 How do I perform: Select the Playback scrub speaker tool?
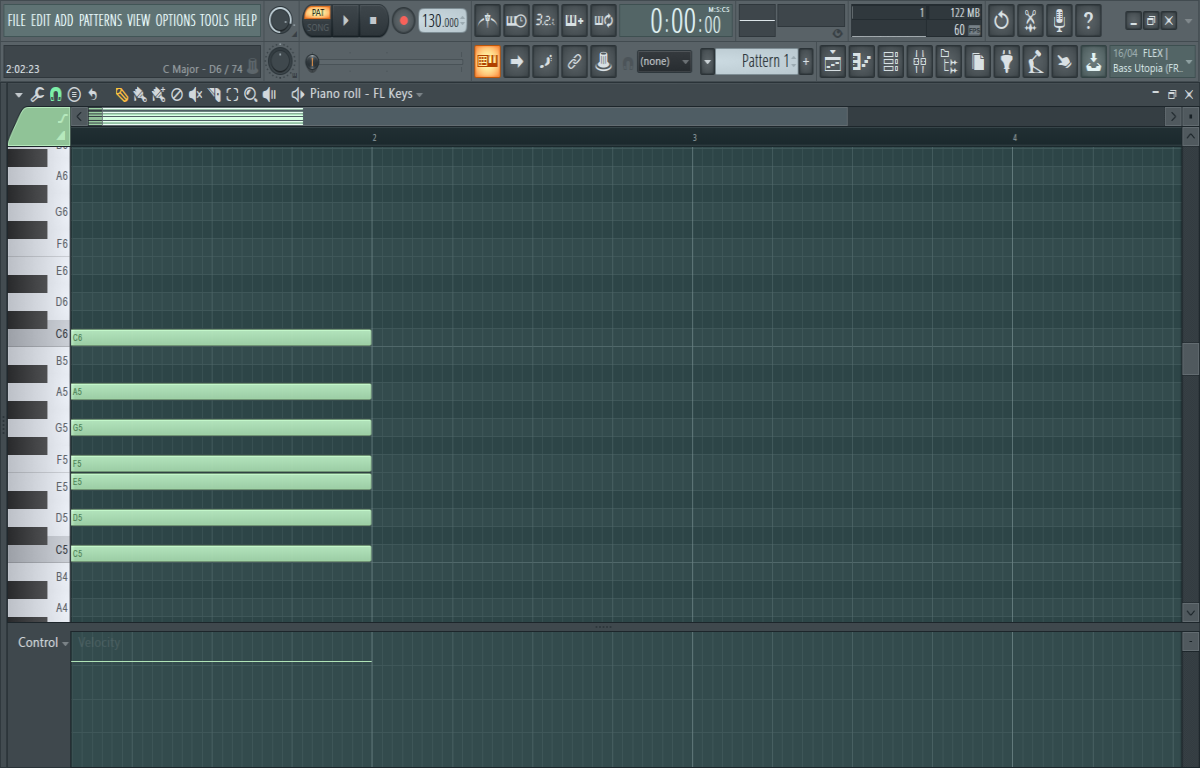[x=270, y=94]
